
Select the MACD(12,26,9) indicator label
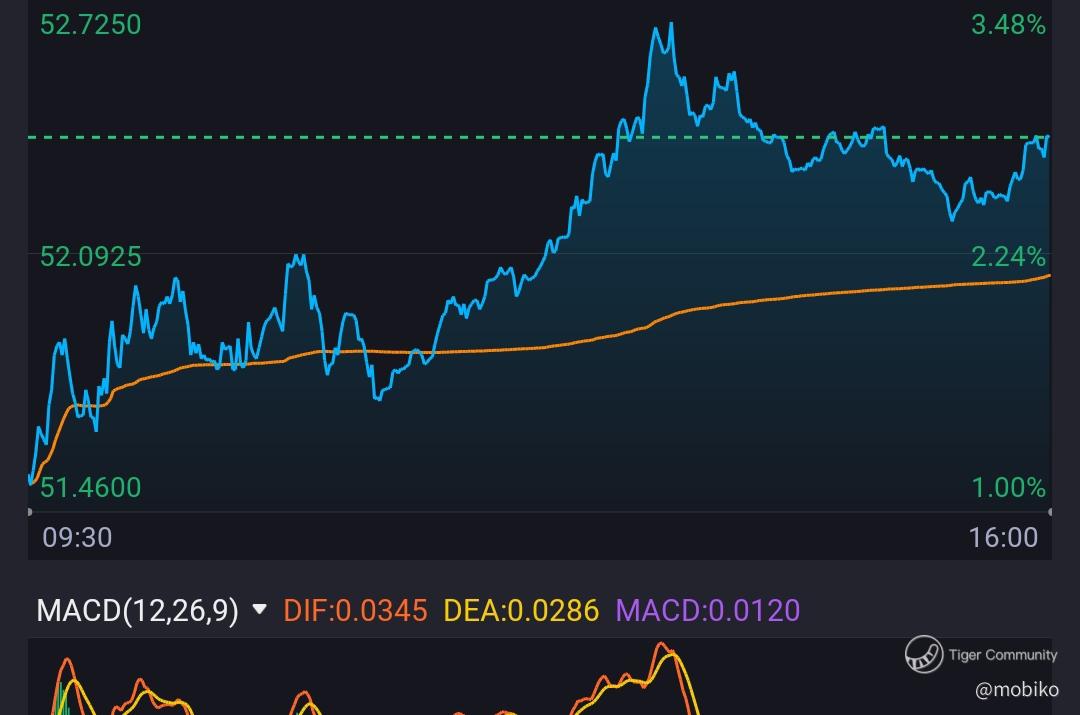click(137, 610)
